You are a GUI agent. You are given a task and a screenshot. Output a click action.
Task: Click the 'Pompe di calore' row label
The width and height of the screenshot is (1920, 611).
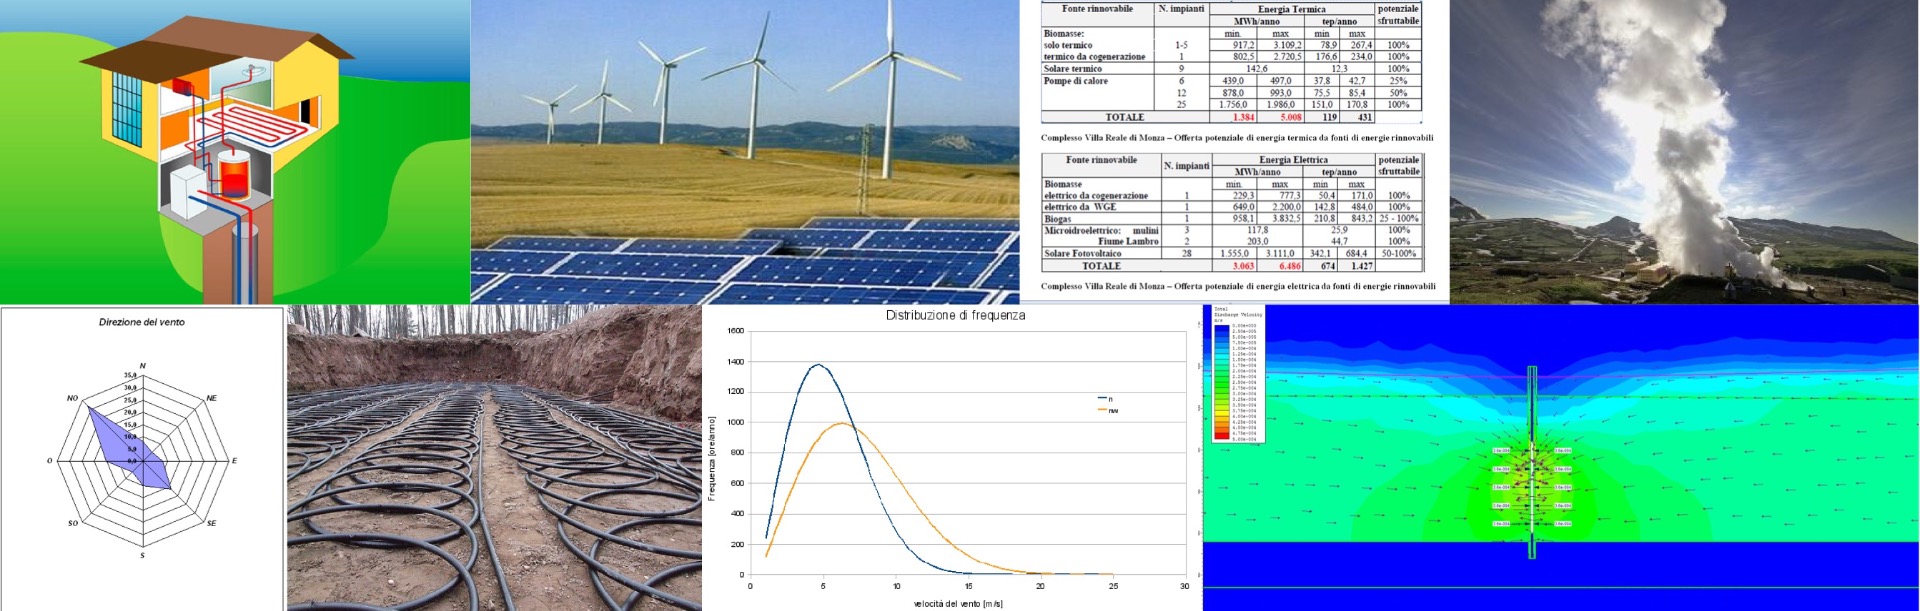pyautogui.click(x=1076, y=81)
